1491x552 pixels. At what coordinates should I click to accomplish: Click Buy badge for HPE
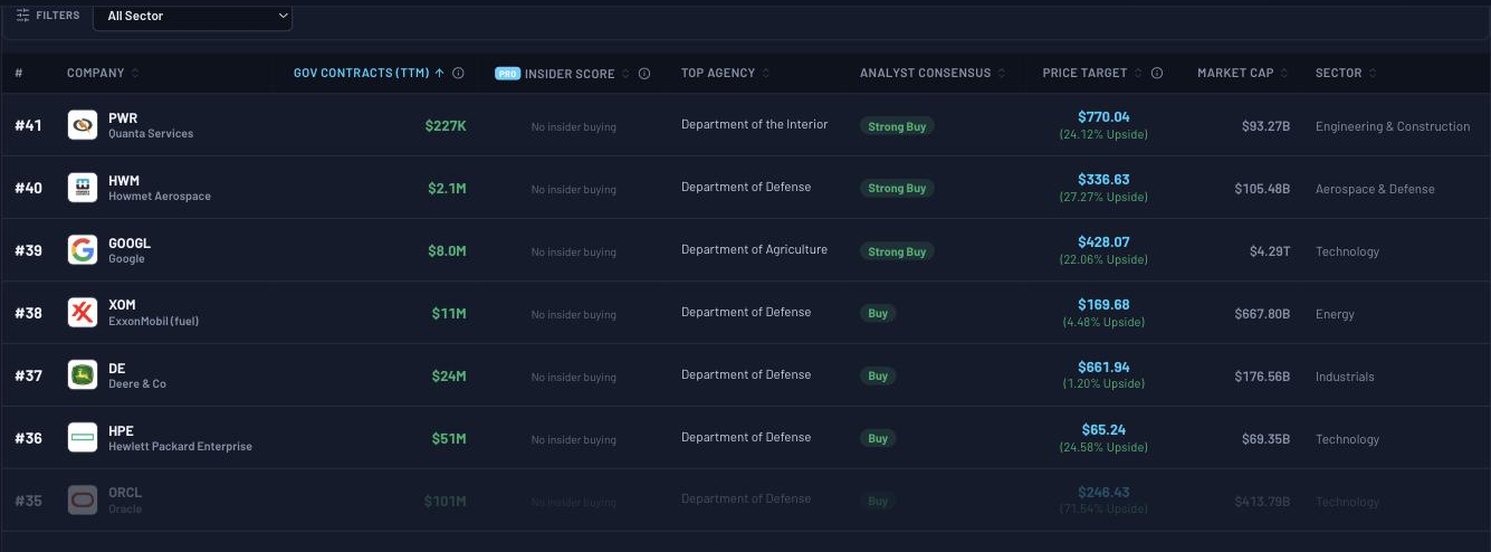(x=878, y=438)
